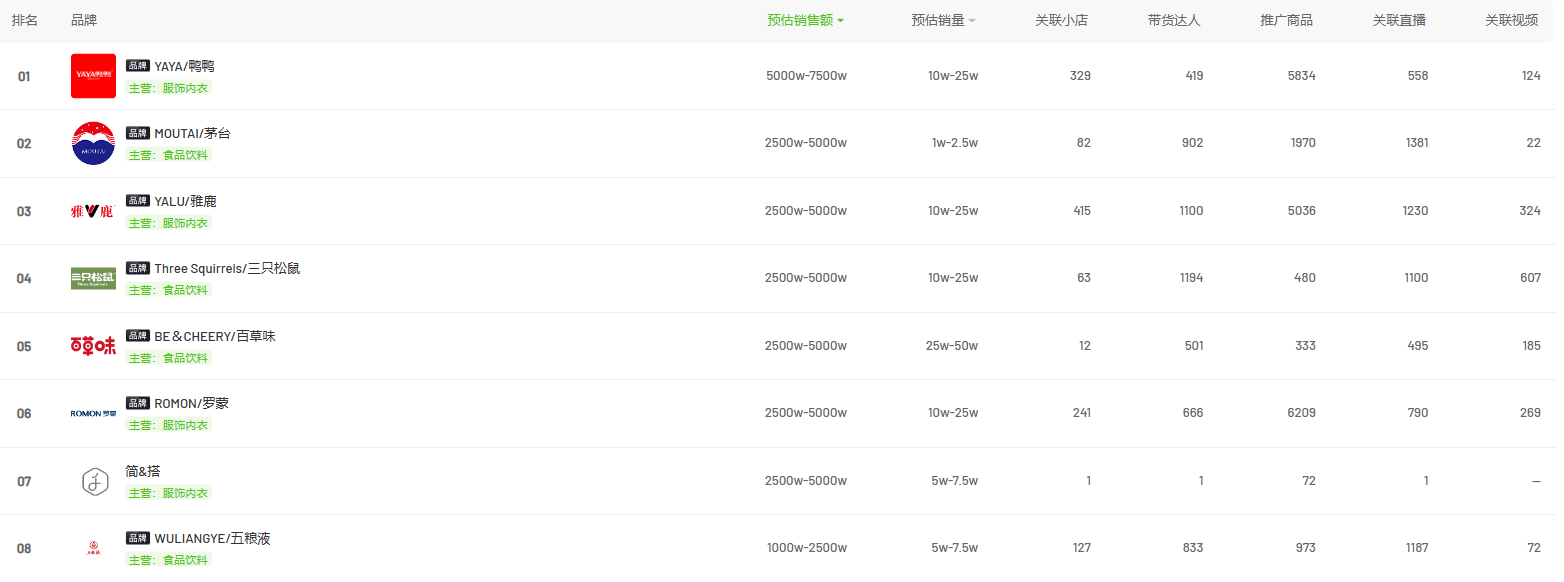Click the 品牌 column header

point(84,20)
